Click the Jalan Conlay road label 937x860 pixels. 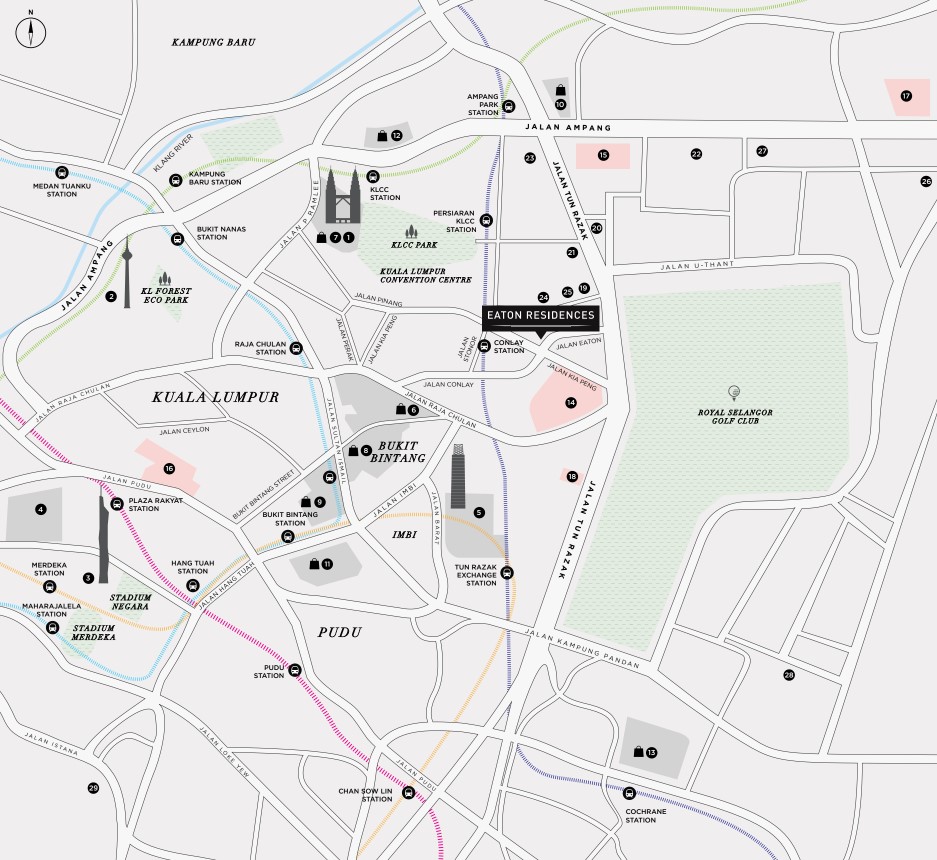coord(448,384)
